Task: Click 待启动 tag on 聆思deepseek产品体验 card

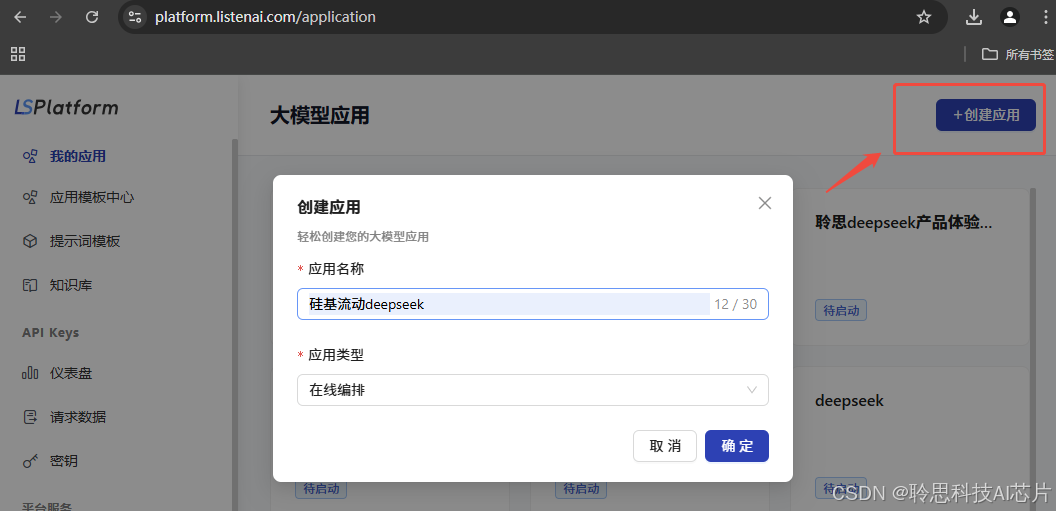Action: pyautogui.click(x=840, y=310)
